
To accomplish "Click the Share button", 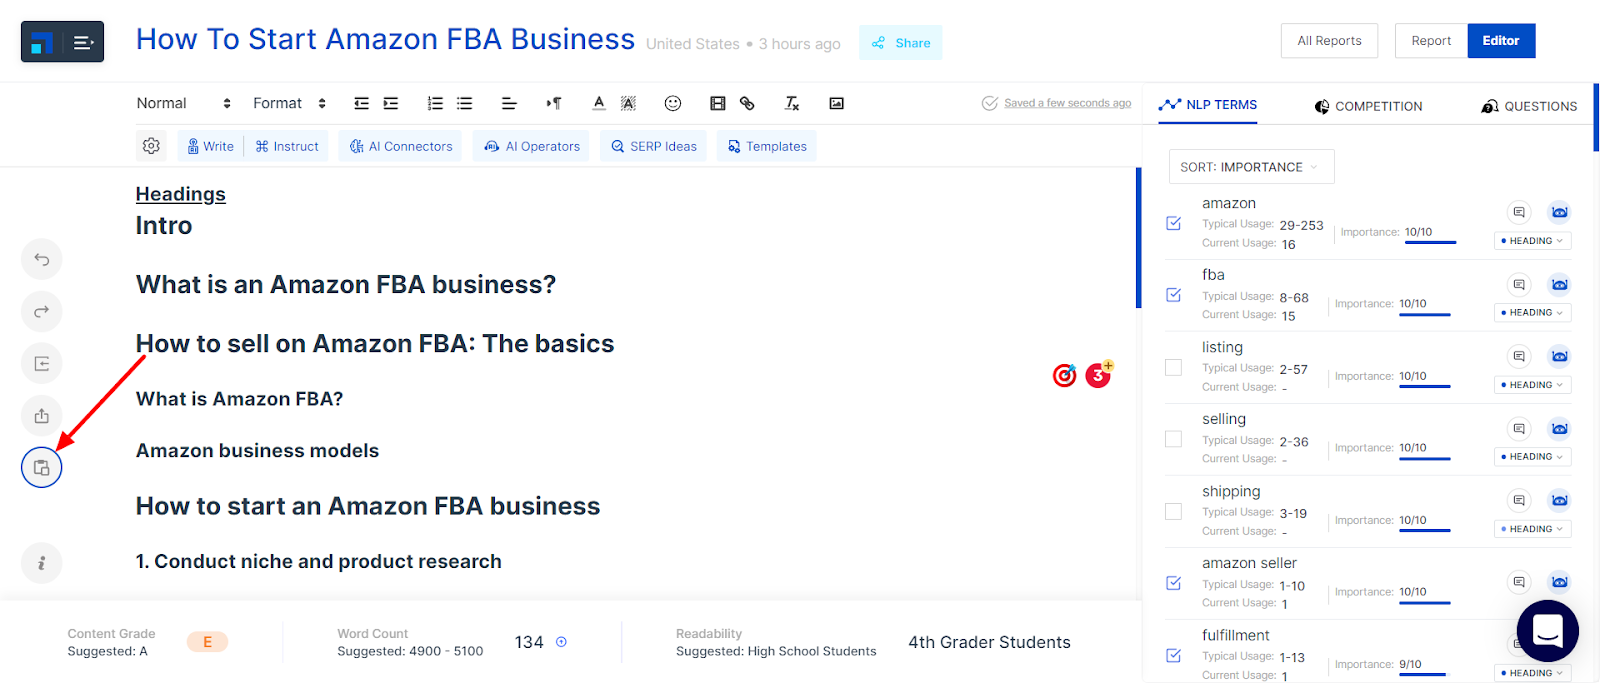I will [901, 43].
